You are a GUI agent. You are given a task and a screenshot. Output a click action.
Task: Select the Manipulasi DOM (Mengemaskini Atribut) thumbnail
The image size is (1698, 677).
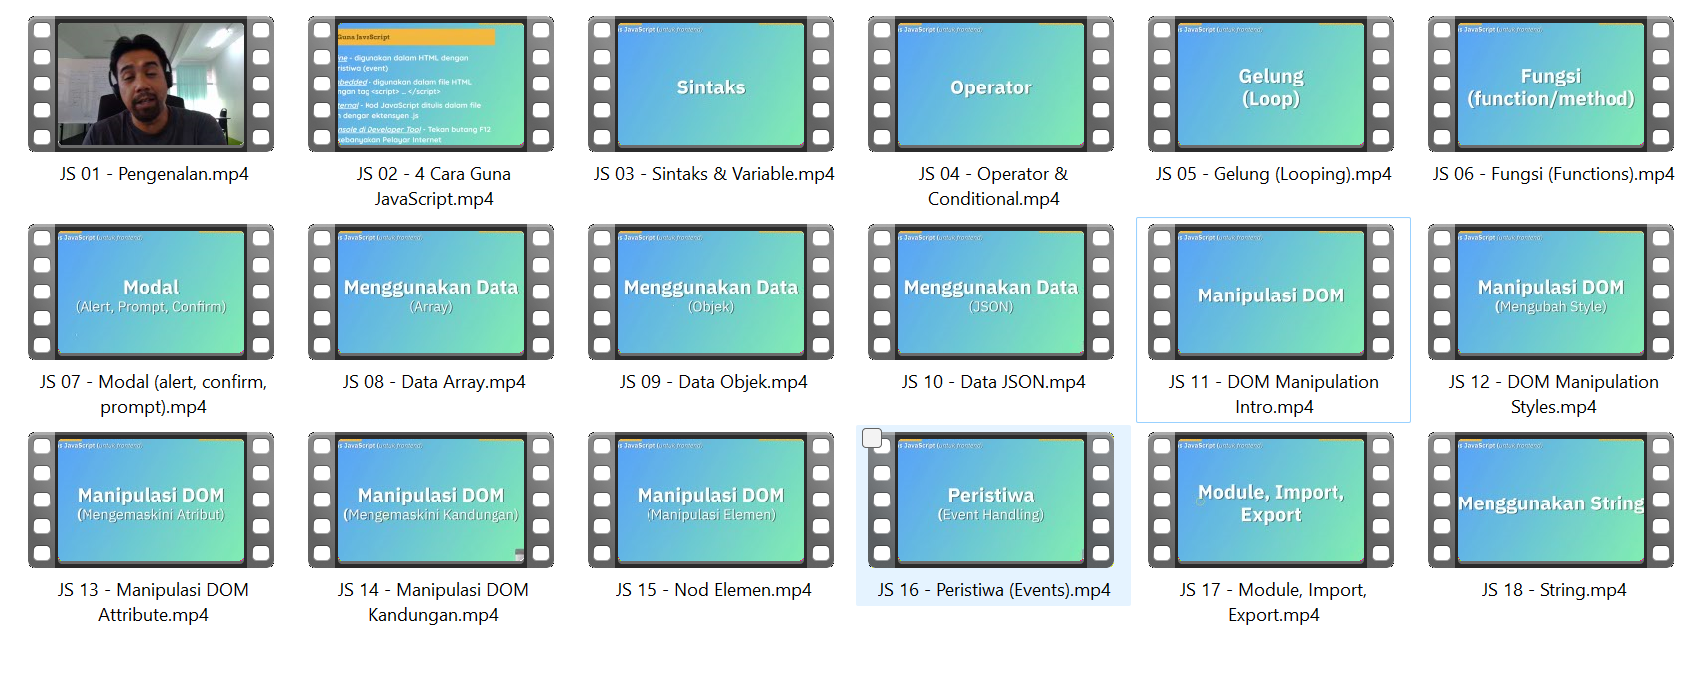(x=151, y=500)
